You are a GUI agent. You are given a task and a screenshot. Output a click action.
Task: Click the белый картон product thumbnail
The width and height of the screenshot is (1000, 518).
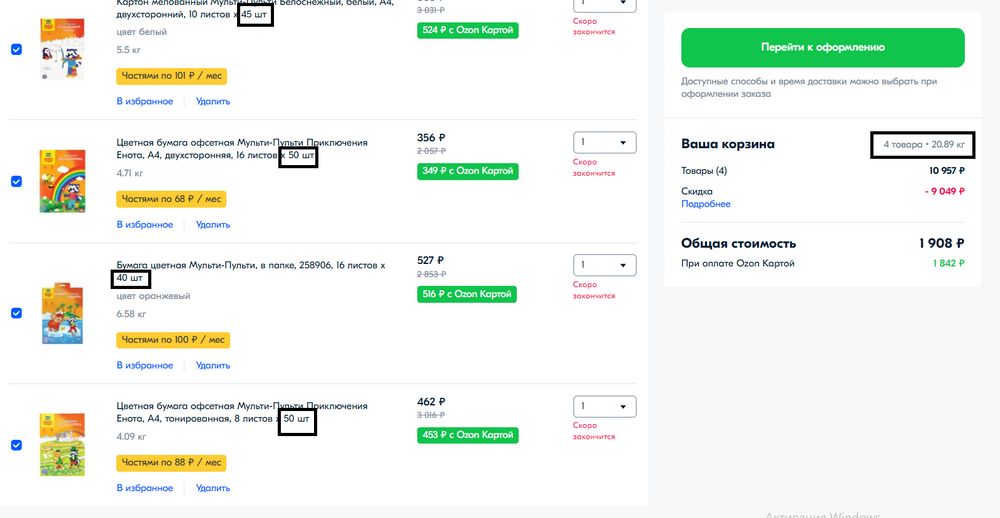[x=61, y=49]
